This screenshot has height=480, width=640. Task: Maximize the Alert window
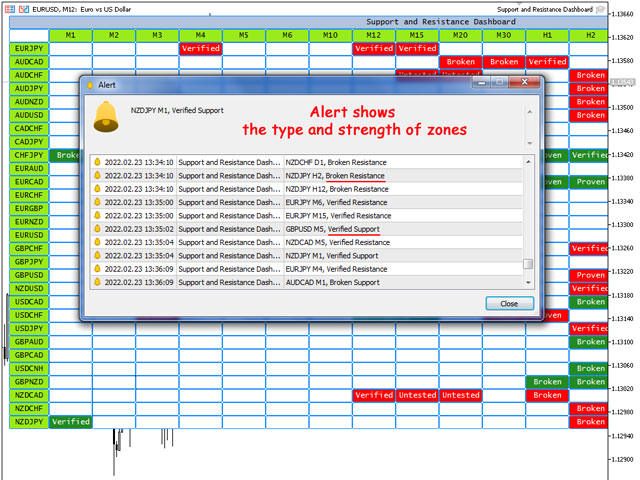pyautogui.click(x=499, y=82)
